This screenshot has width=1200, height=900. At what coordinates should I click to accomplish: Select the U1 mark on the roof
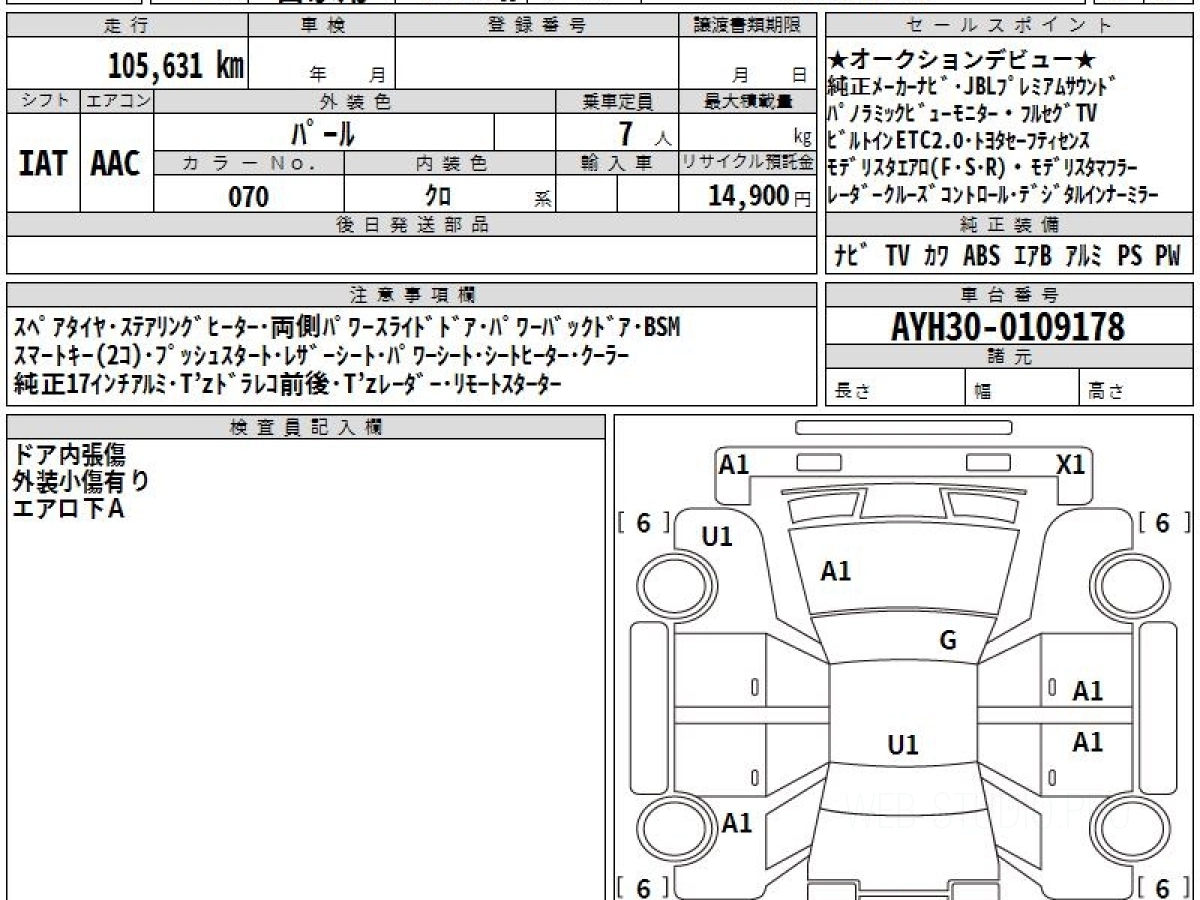point(903,745)
